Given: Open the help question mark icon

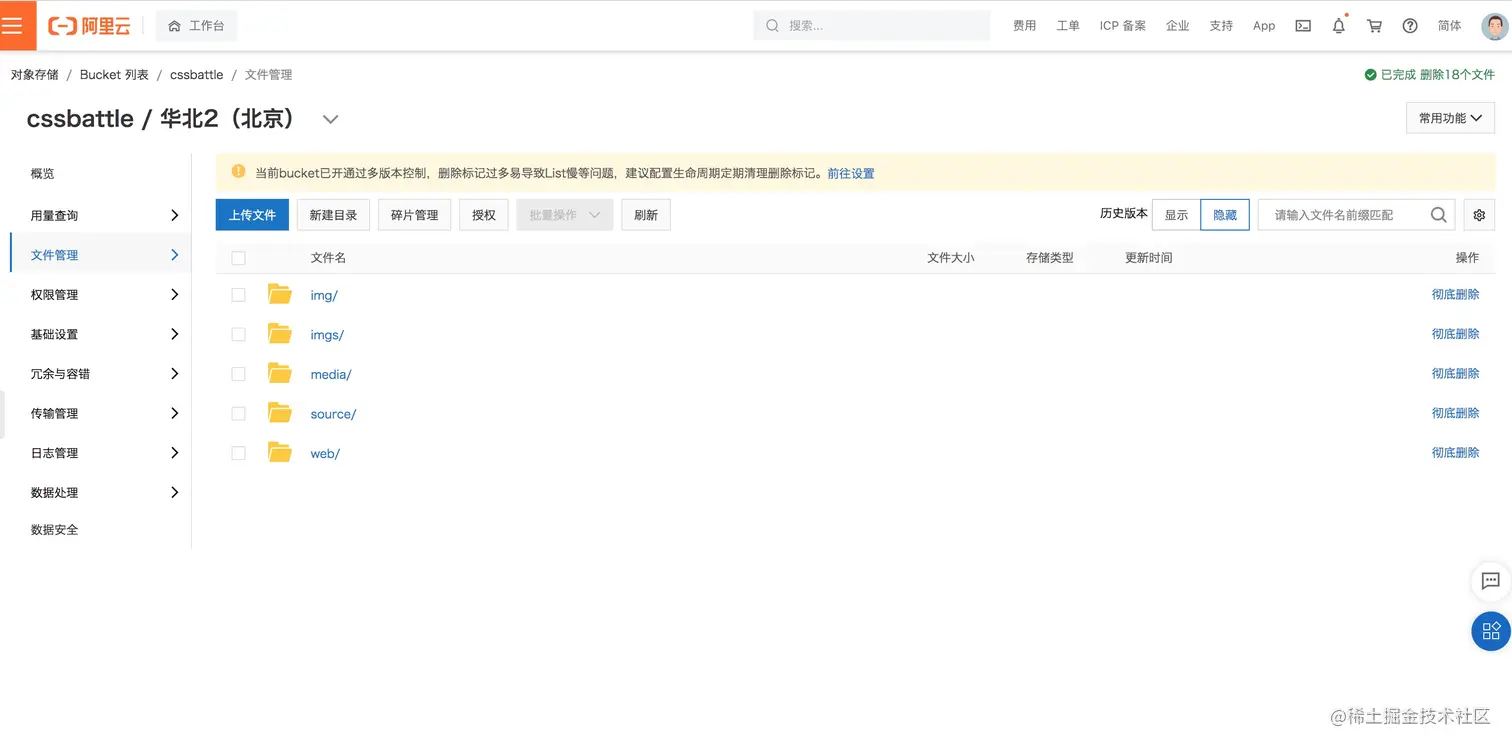Looking at the screenshot, I should point(1409,25).
